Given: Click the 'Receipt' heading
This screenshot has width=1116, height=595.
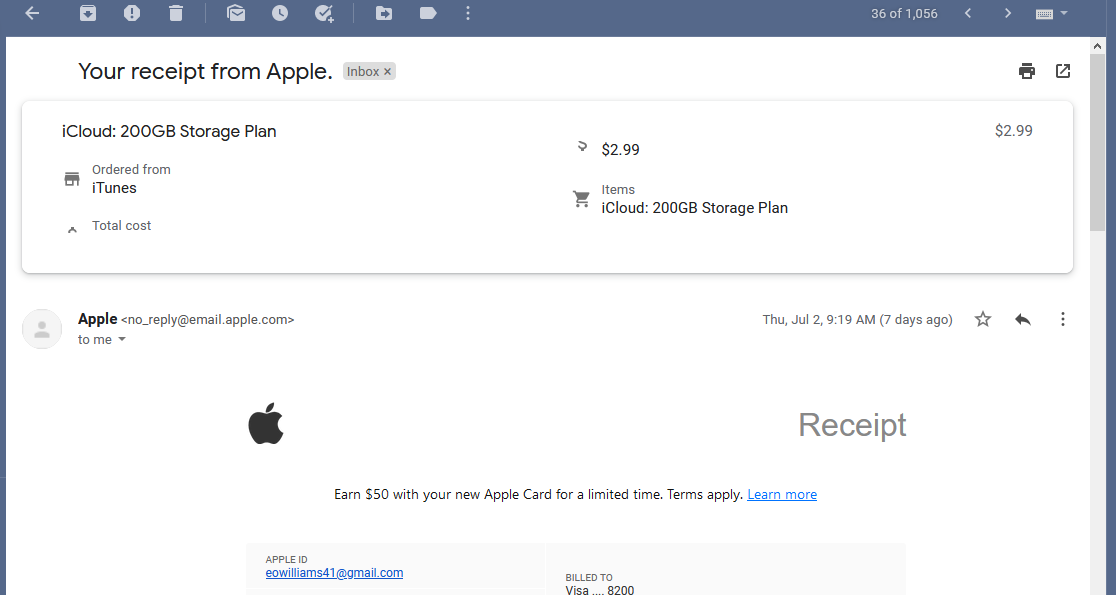Looking at the screenshot, I should click(852, 425).
